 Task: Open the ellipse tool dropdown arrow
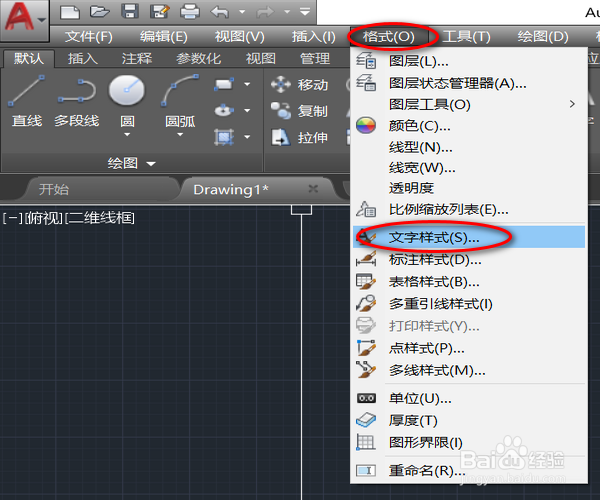247,110
